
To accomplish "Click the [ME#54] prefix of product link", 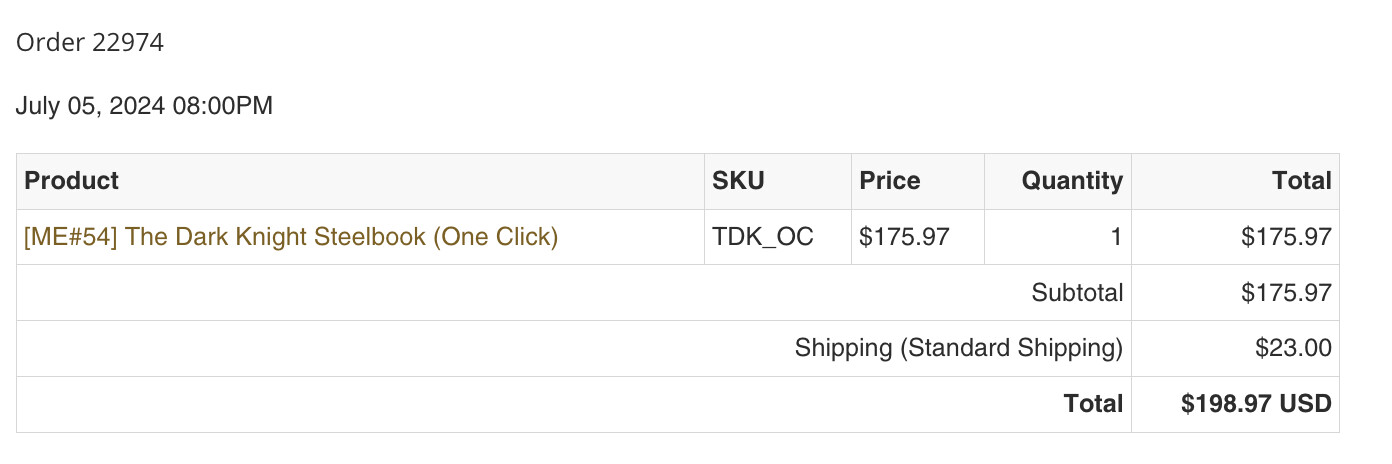I will [x=70, y=237].
